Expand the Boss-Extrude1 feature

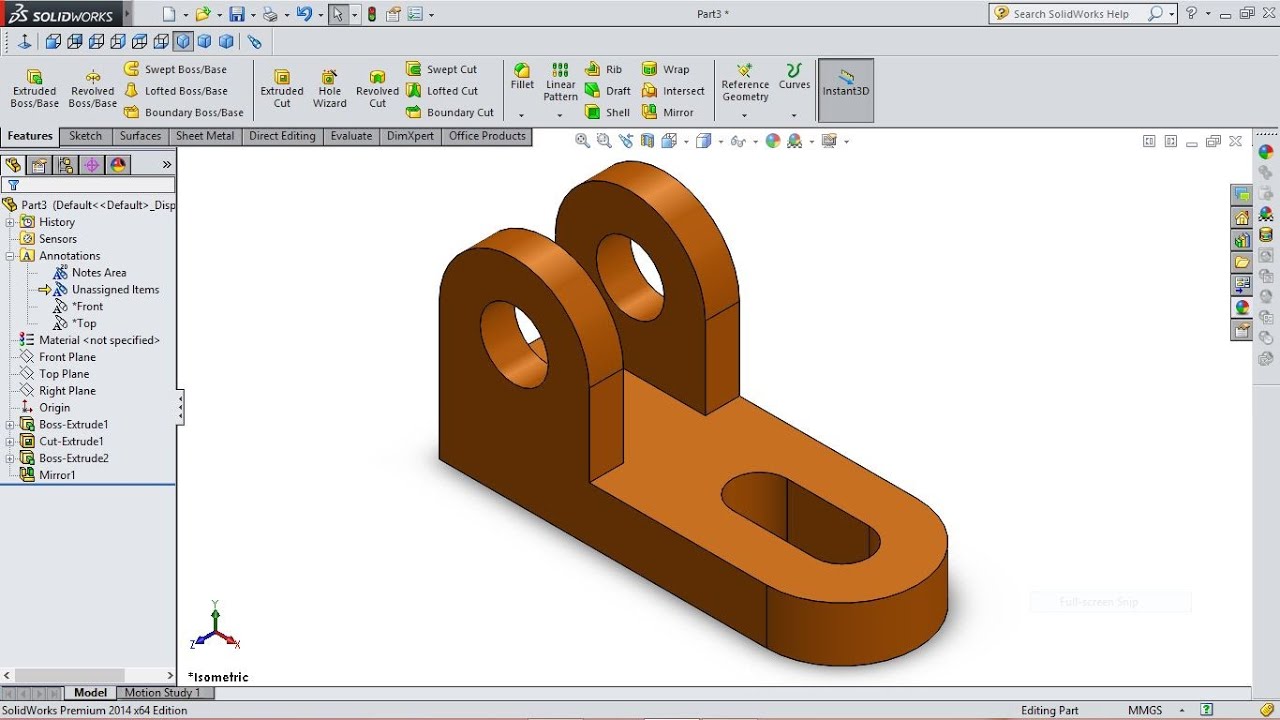pos(10,425)
